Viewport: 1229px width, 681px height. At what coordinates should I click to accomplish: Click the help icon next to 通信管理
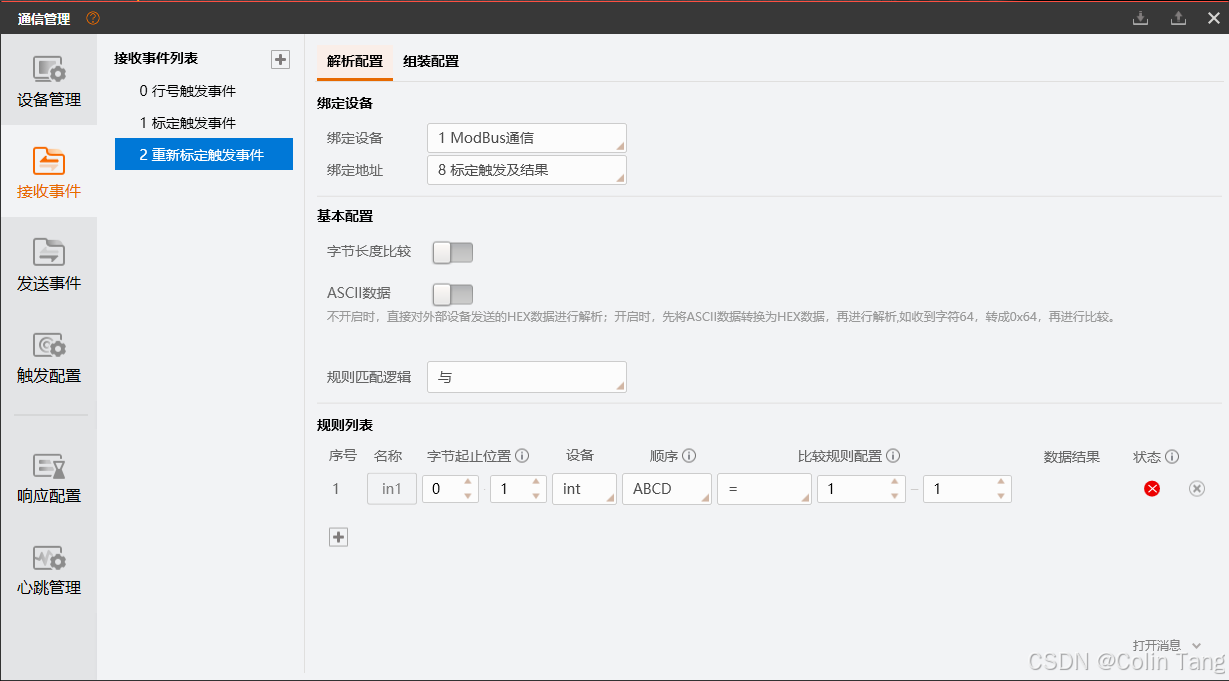(91, 17)
